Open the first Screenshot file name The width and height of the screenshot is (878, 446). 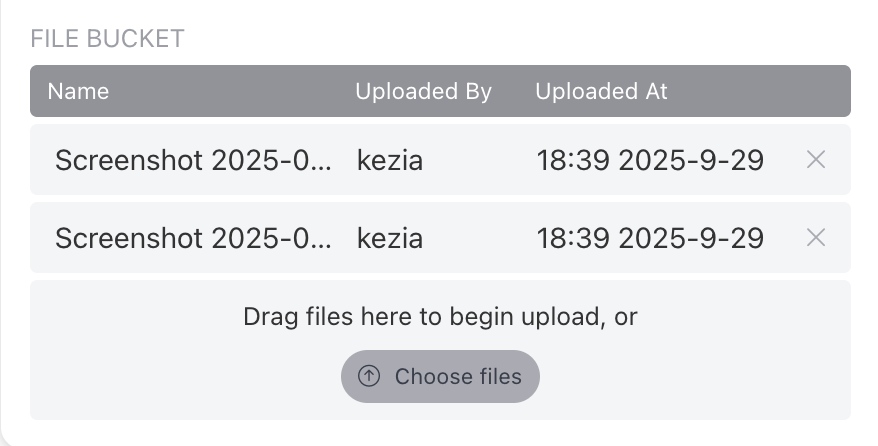pyautogui.click(x=193, y=160)
